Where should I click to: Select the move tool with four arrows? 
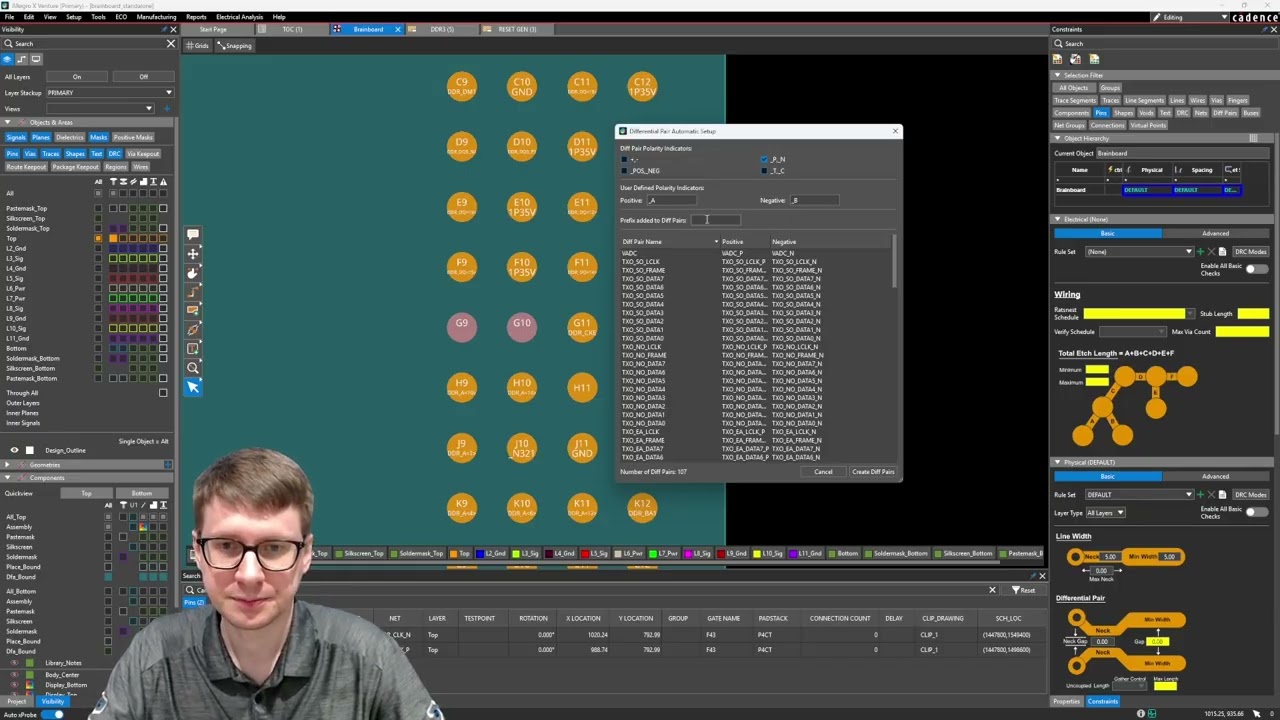(193, 254)
